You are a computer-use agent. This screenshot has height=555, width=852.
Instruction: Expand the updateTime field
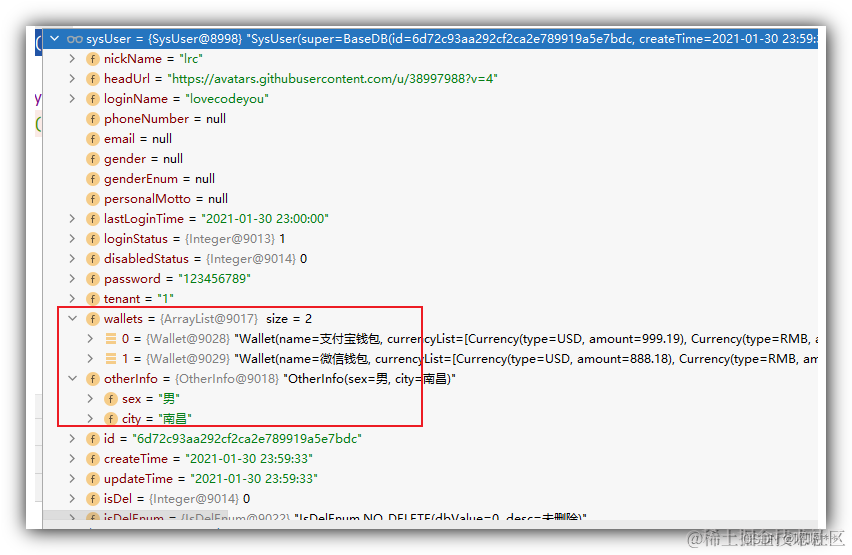[72, 478]
